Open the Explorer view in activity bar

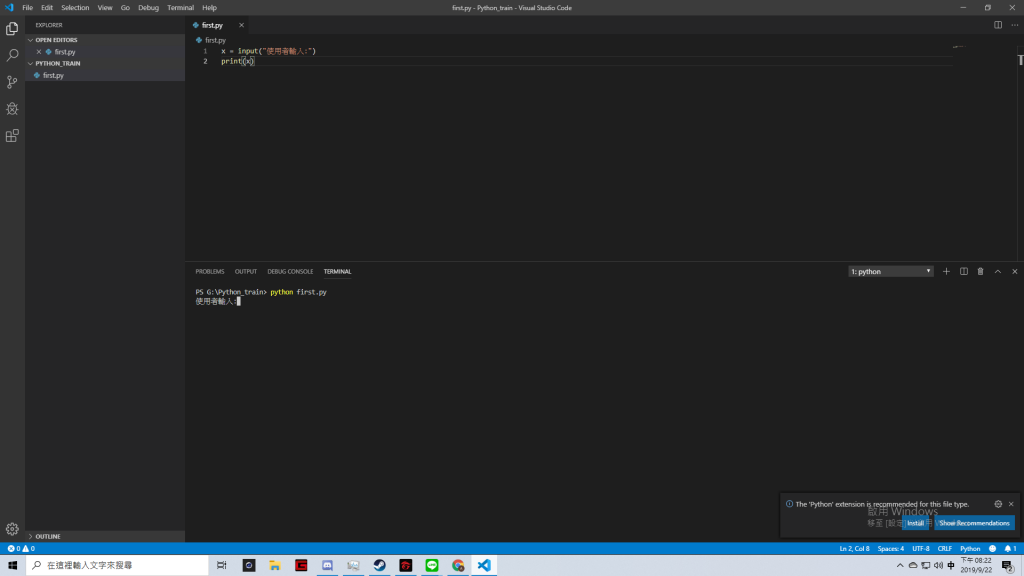[x=12, y=29]
